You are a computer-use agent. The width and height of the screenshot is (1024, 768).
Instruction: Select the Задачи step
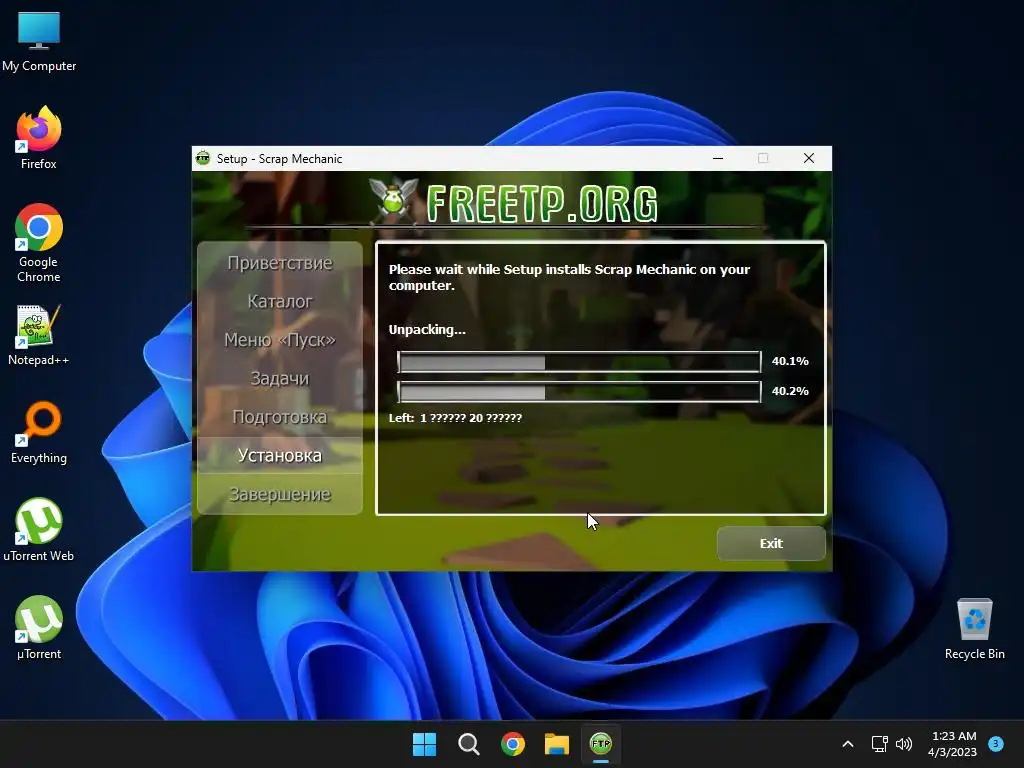[280, 378]
